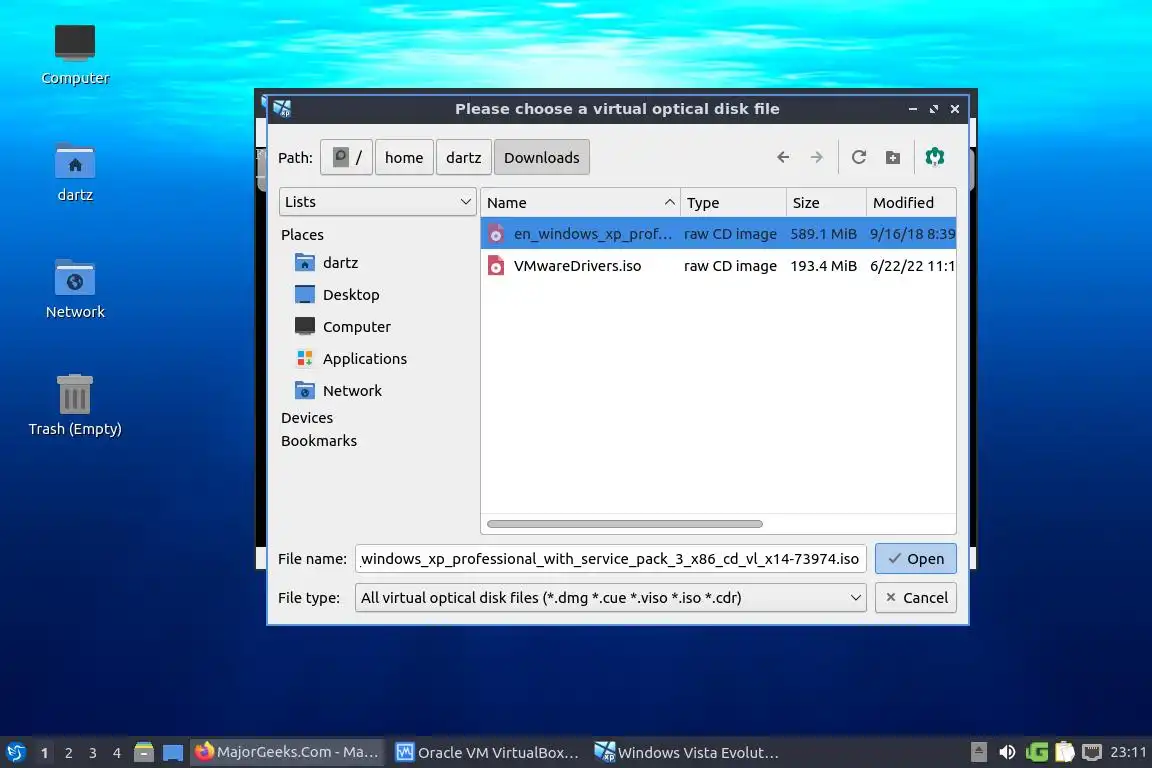The width and height of the screenshot is (1152, 768).
Task: Switch to workspace 3
Action: pyautogui.click(x=93, y=753)
